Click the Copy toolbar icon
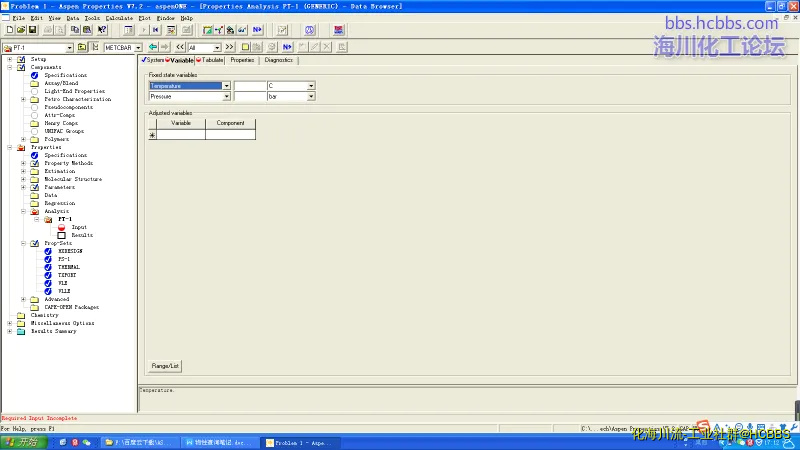 pyautogui.click(x=75, y=30)
